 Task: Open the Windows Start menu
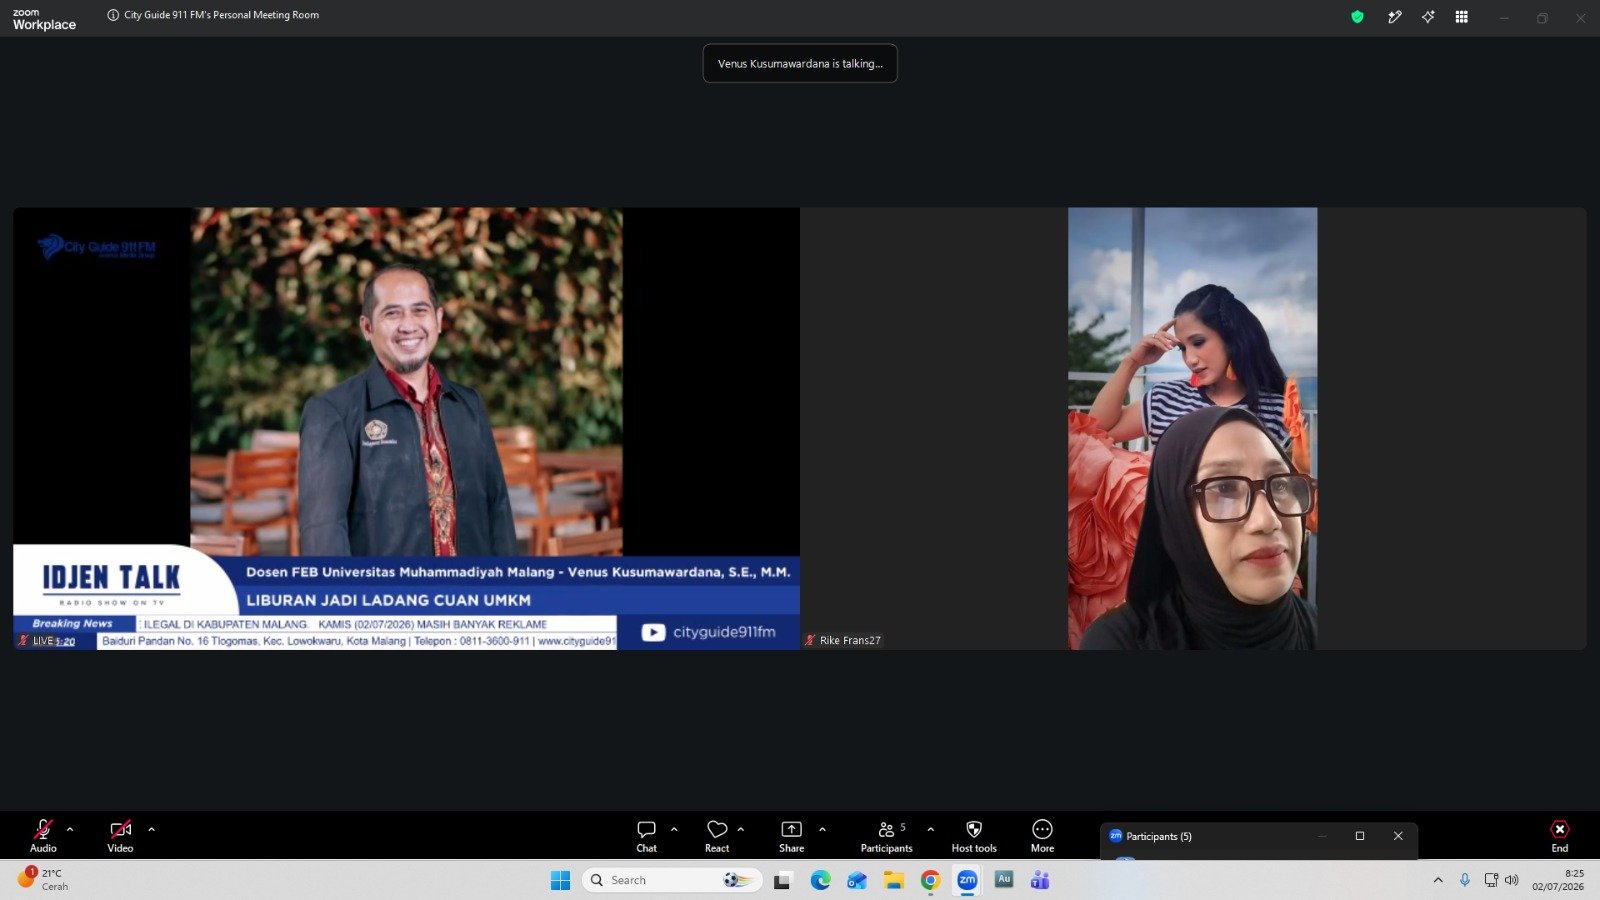tap(560, 880)
